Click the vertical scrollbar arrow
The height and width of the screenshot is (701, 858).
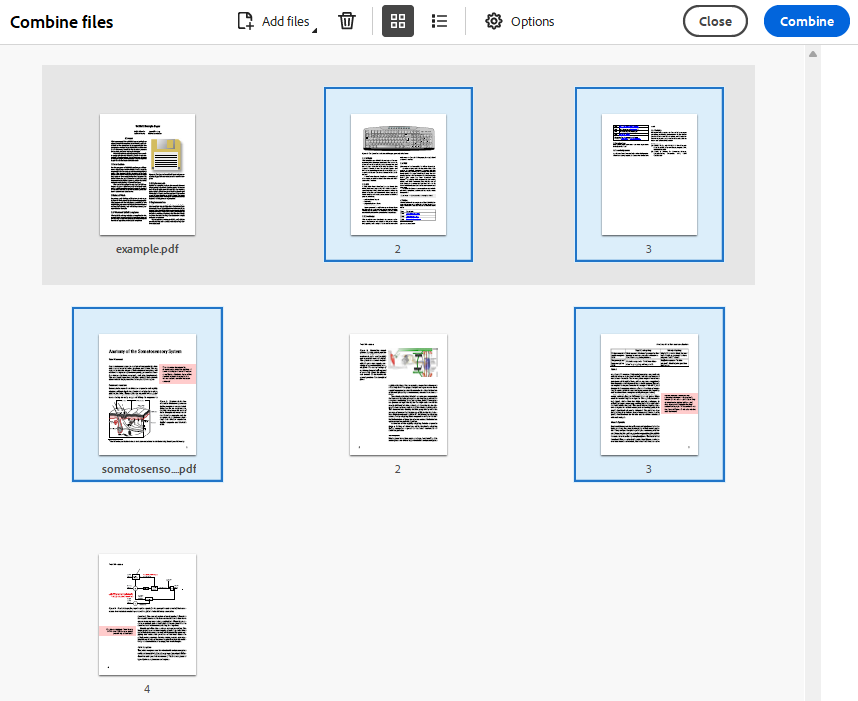click(x=812, y=53)
